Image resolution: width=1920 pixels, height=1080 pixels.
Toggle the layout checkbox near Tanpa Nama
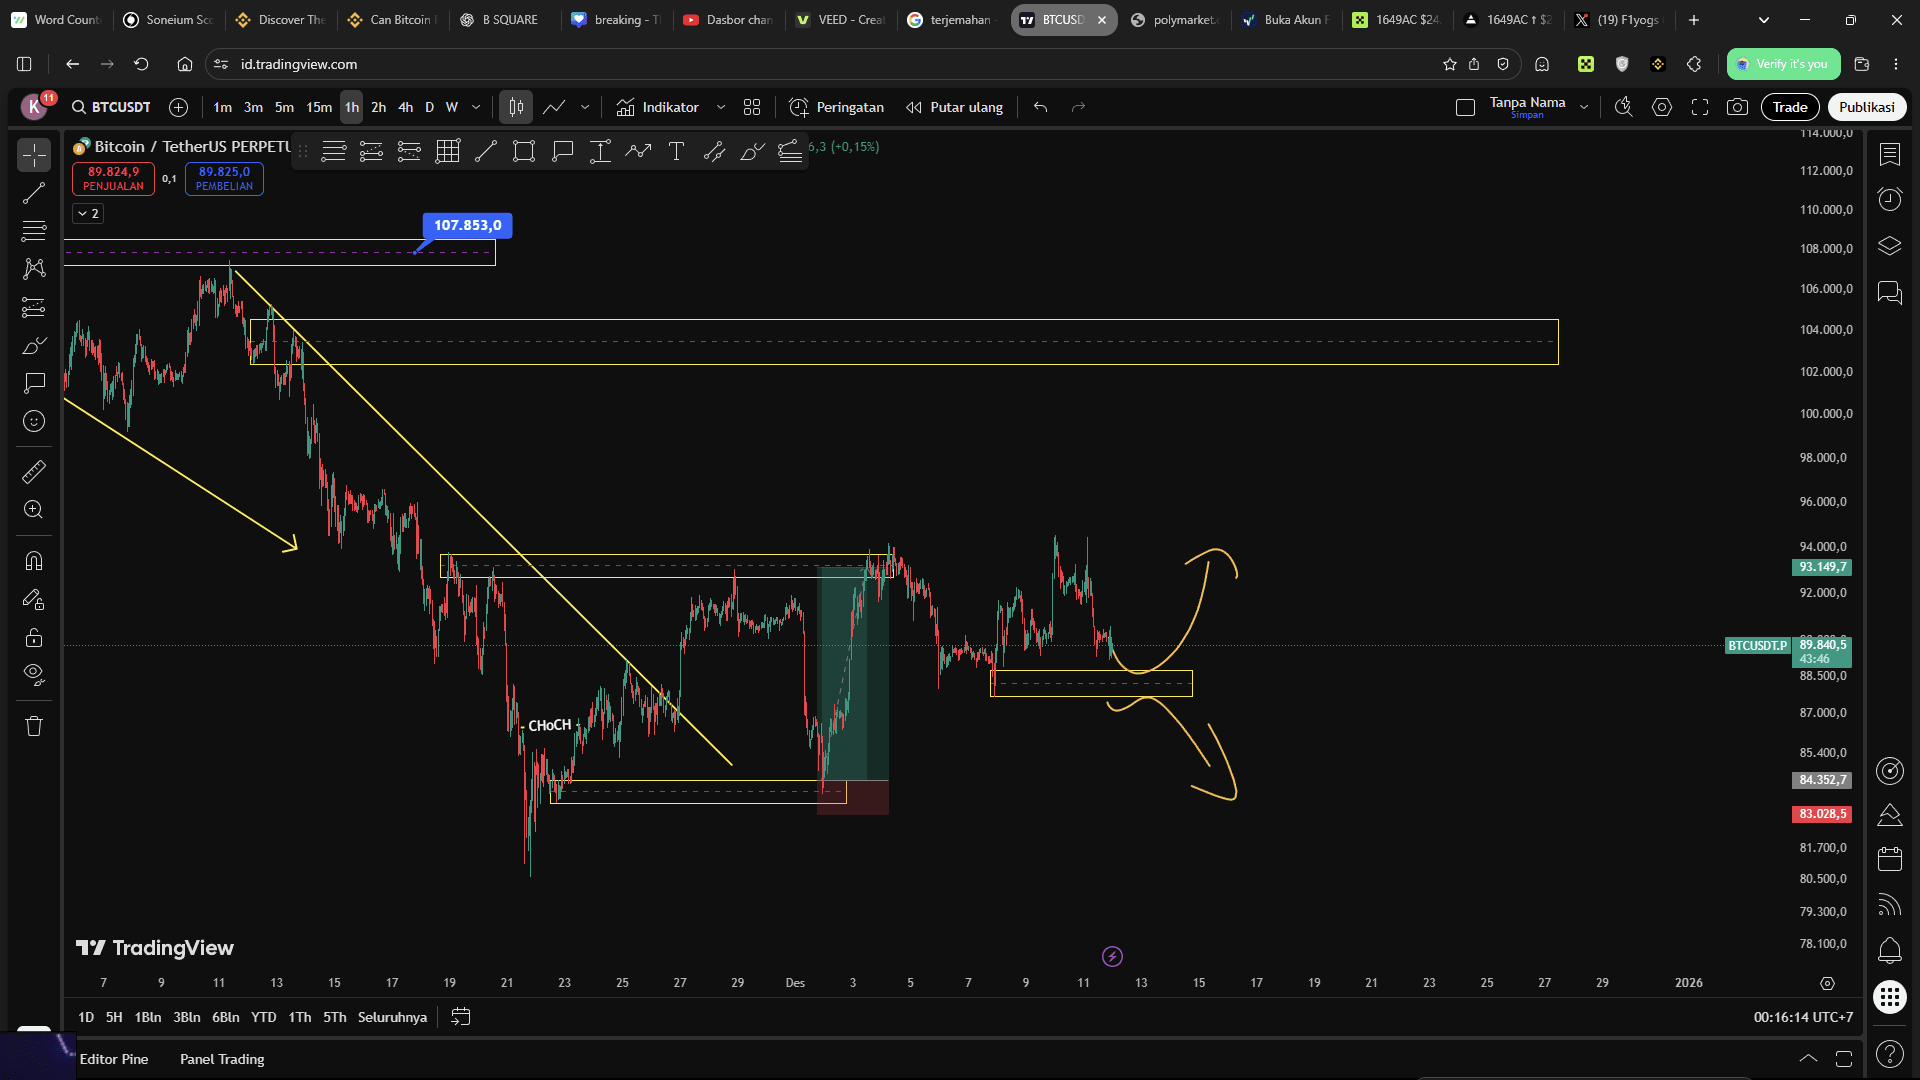[1465, 107]
